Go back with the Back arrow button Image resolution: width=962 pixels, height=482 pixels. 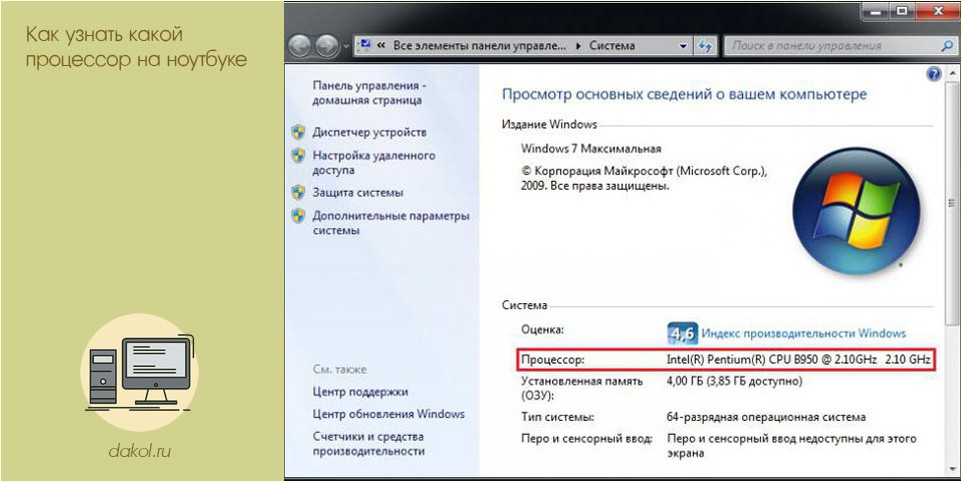coord(300,45)
